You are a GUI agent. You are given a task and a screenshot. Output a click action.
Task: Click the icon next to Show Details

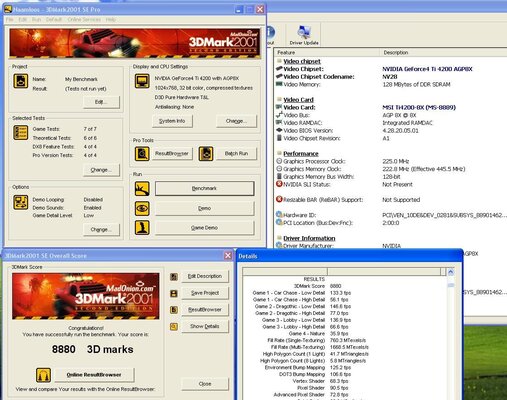coord(174,327)
